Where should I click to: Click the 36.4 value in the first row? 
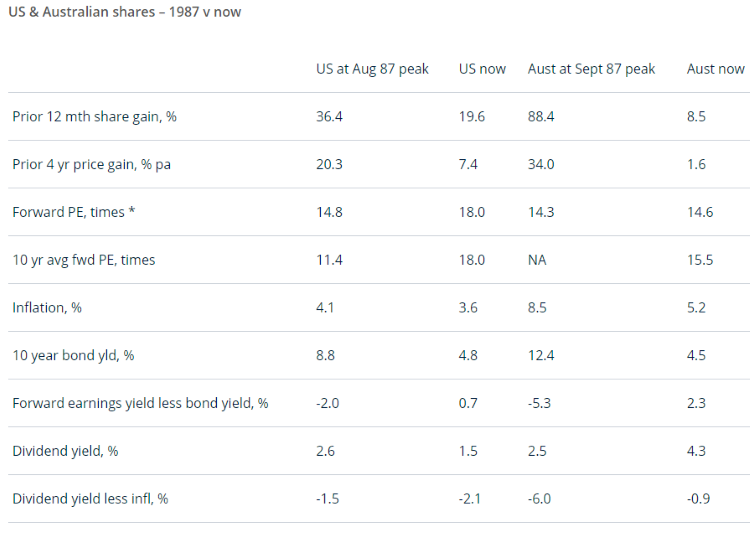[x=329, y=117]
